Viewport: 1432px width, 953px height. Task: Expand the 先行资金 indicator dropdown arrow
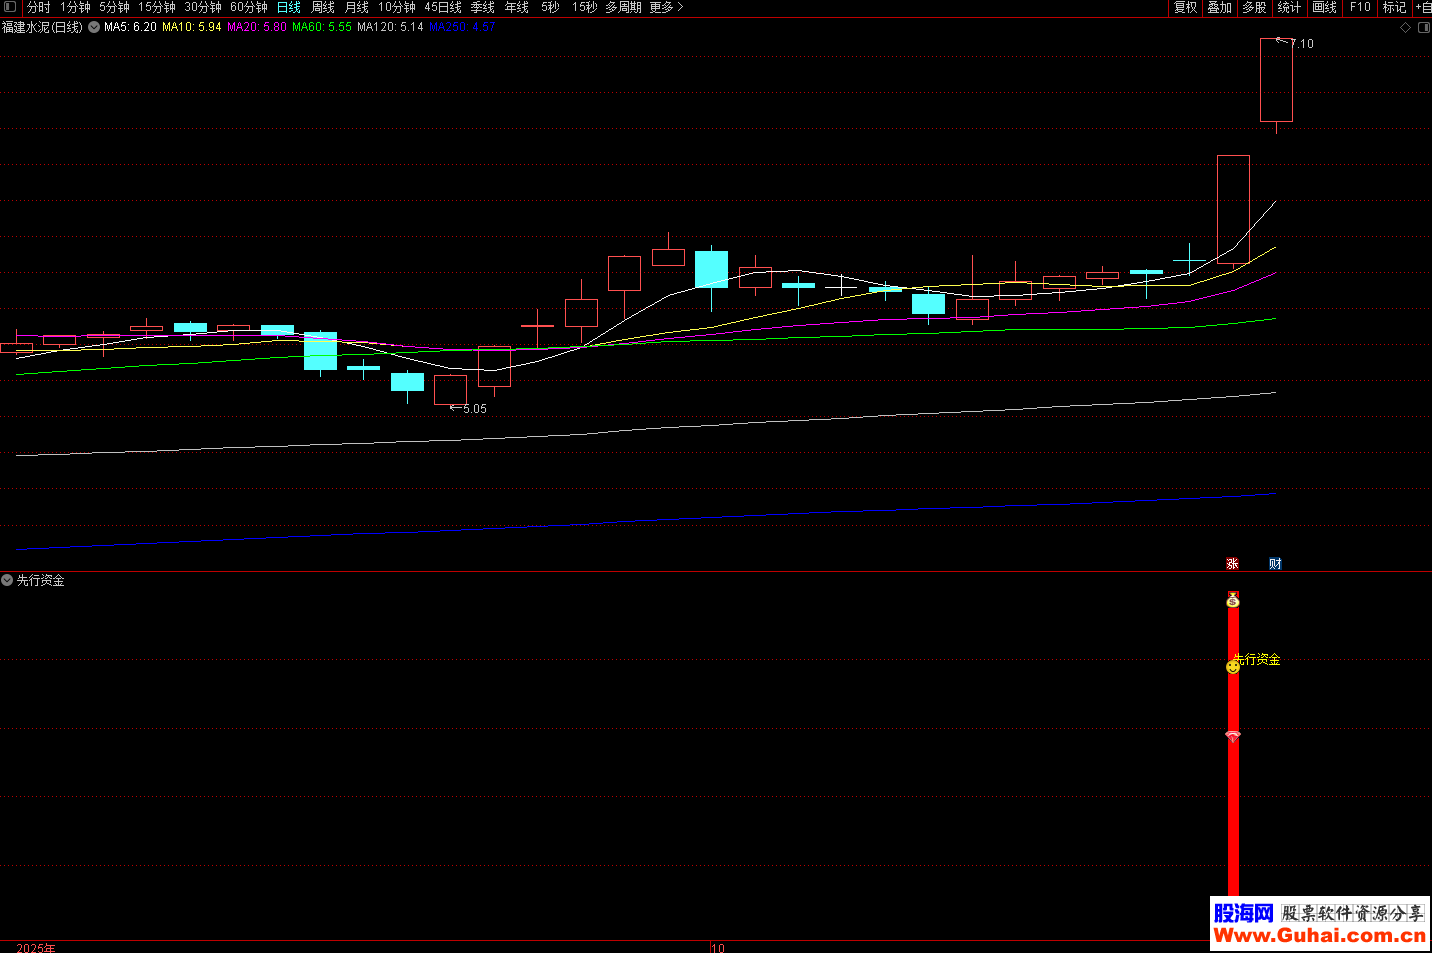pyautogui.click(x=8, y=580)
